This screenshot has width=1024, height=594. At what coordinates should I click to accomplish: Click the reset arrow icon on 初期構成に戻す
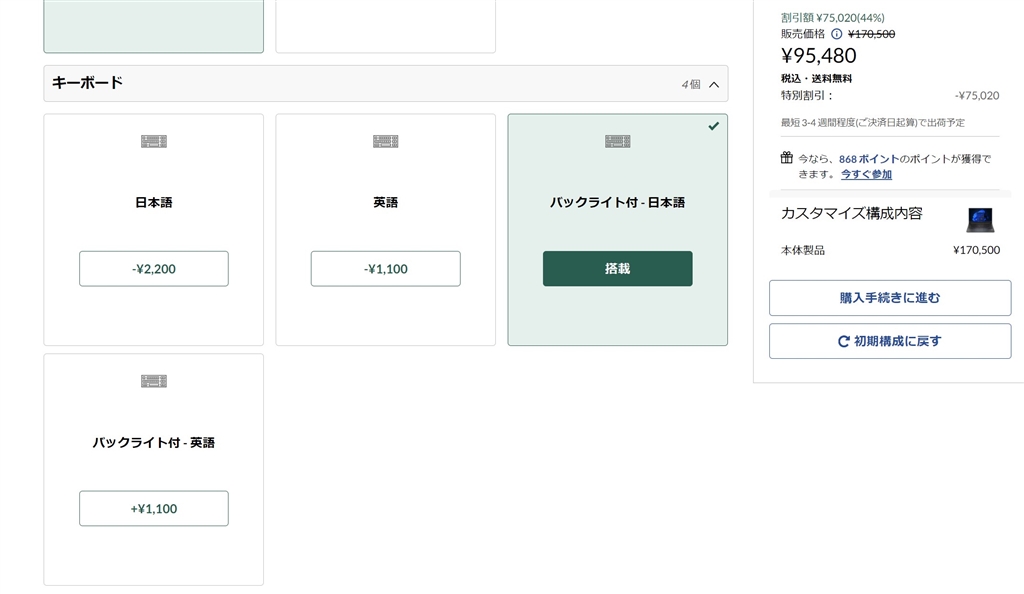point(844,341)
